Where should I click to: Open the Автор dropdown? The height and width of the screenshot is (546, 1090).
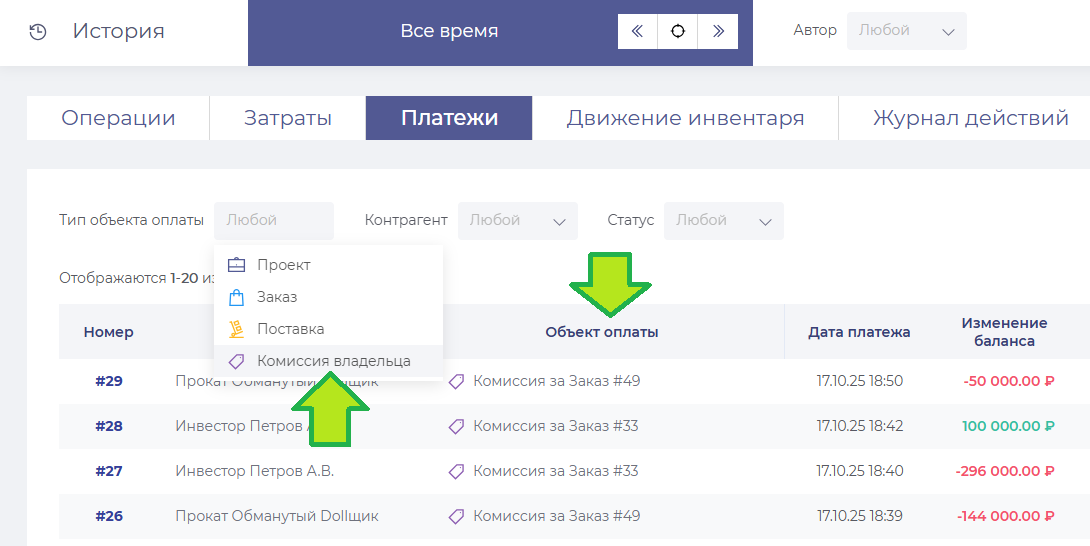906,31
